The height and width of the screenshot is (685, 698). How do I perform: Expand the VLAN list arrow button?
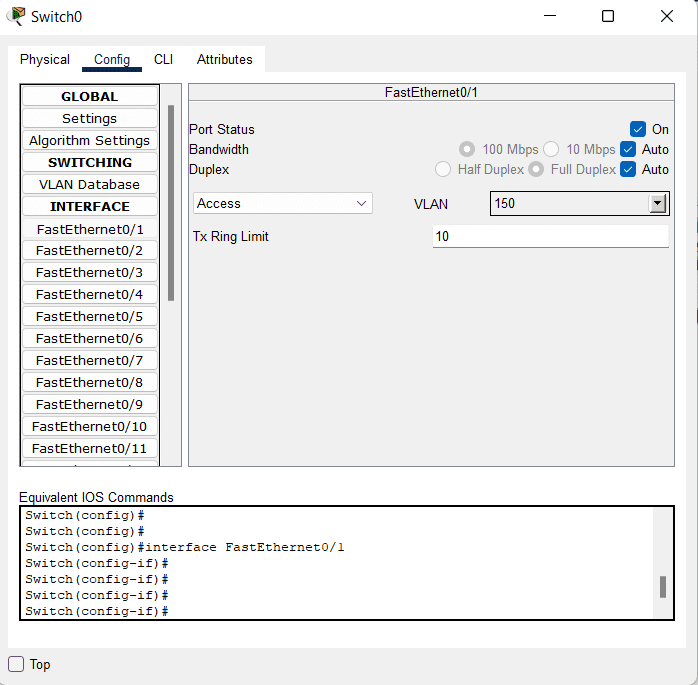pos(657,203)
